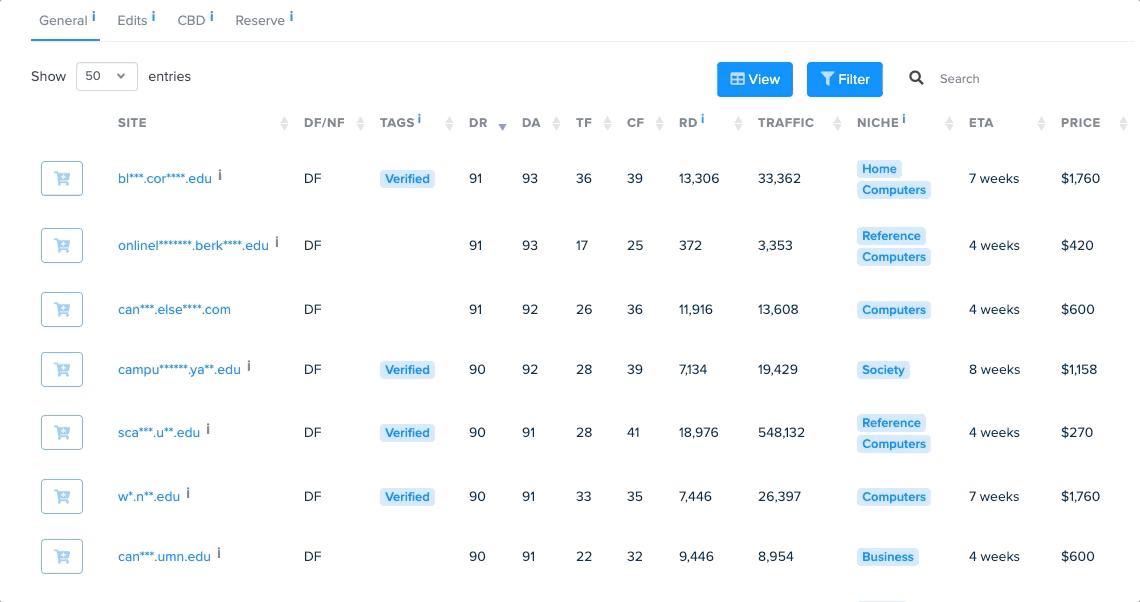Add can***.umn.edu to cart
Image resolution: width=1140 pixels, height=602 pixels.
coord(62,557)
